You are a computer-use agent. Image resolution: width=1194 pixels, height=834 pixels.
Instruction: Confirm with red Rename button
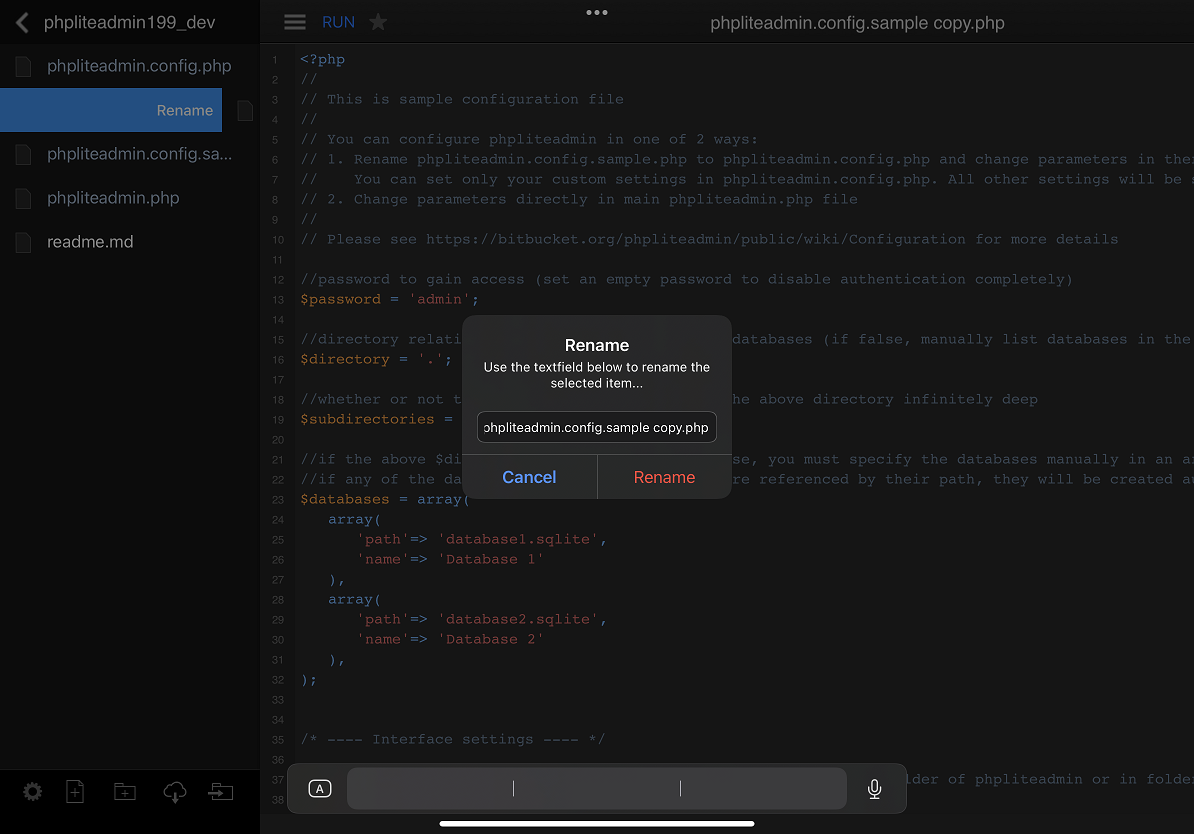point(664,477)
